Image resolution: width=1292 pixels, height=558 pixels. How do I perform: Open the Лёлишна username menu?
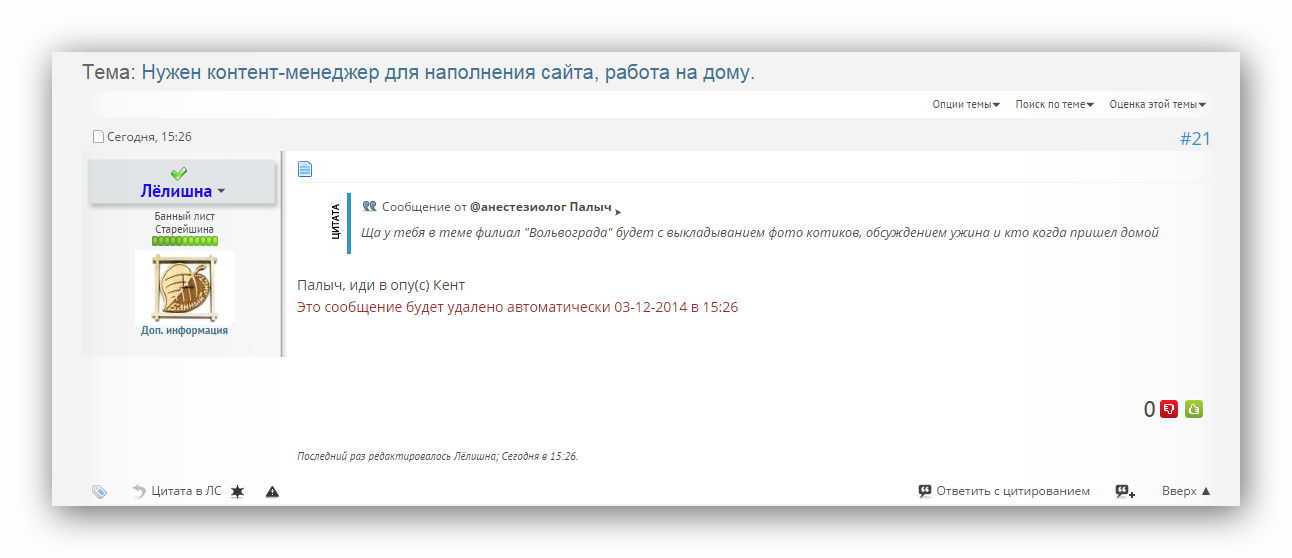(x=182, y=190)
